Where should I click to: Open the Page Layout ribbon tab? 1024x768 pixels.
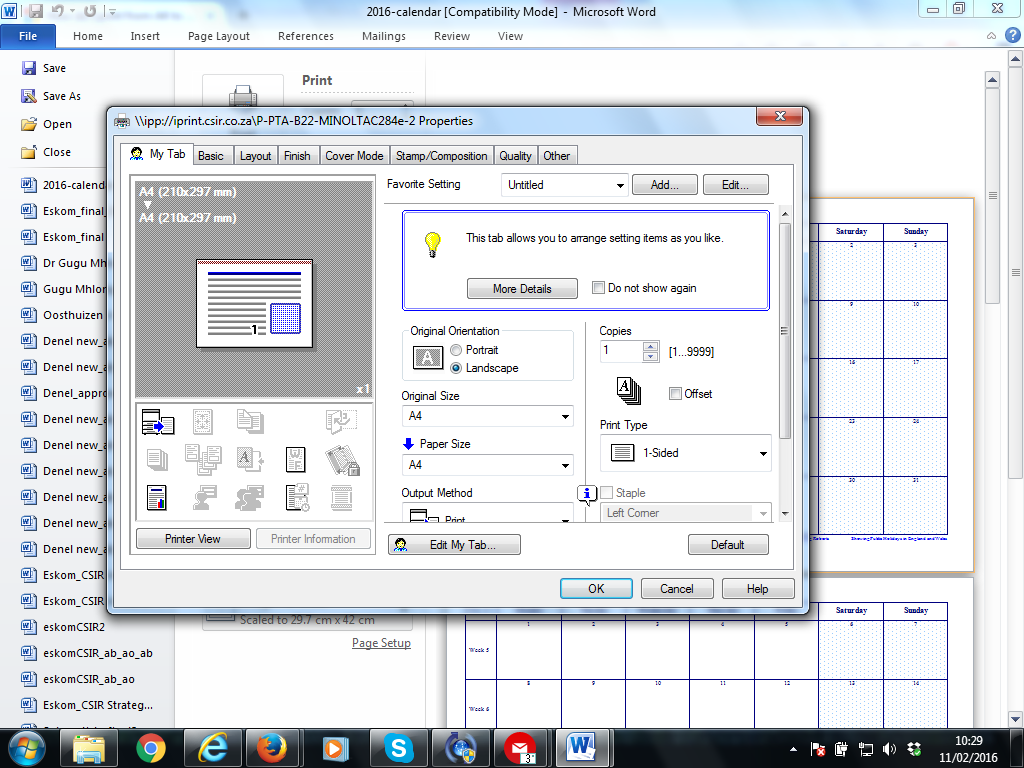[219, 36]
